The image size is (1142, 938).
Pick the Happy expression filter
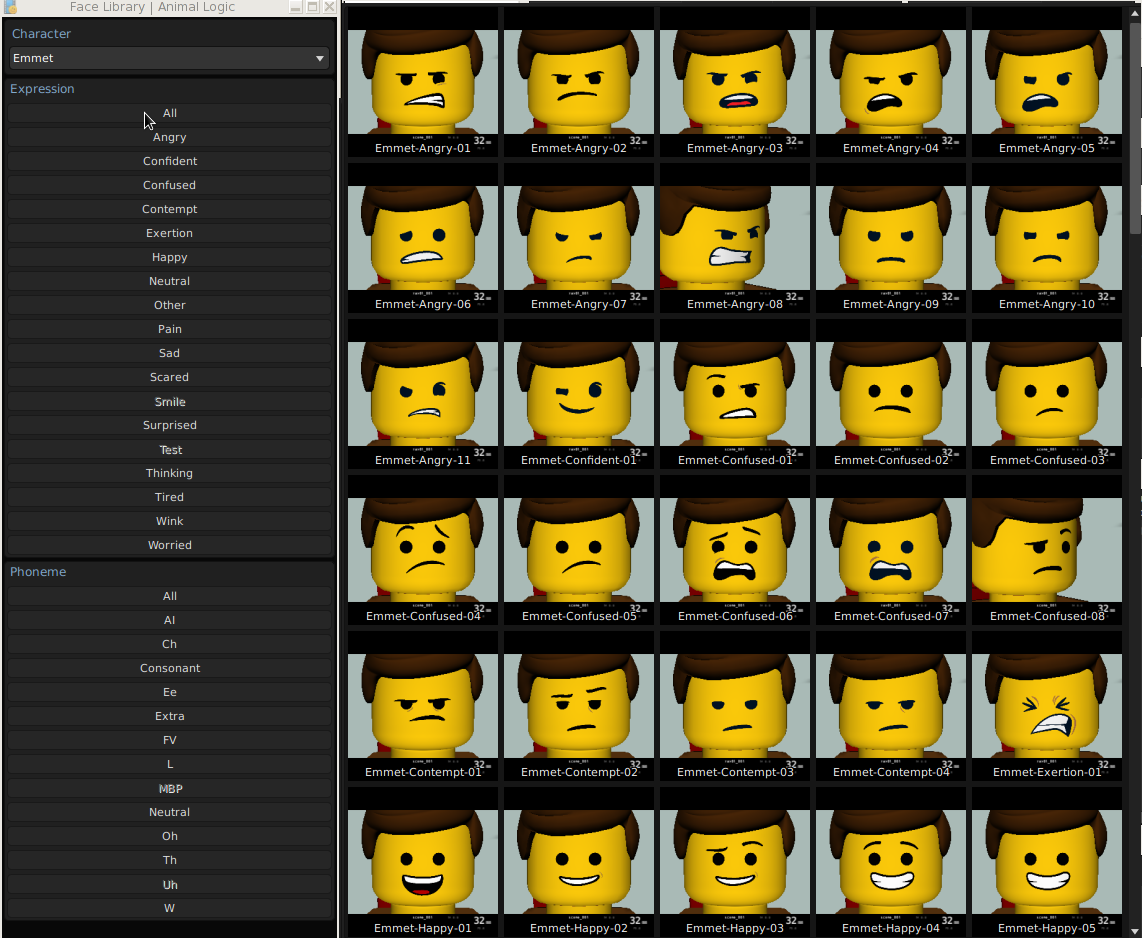pos(169,257)
